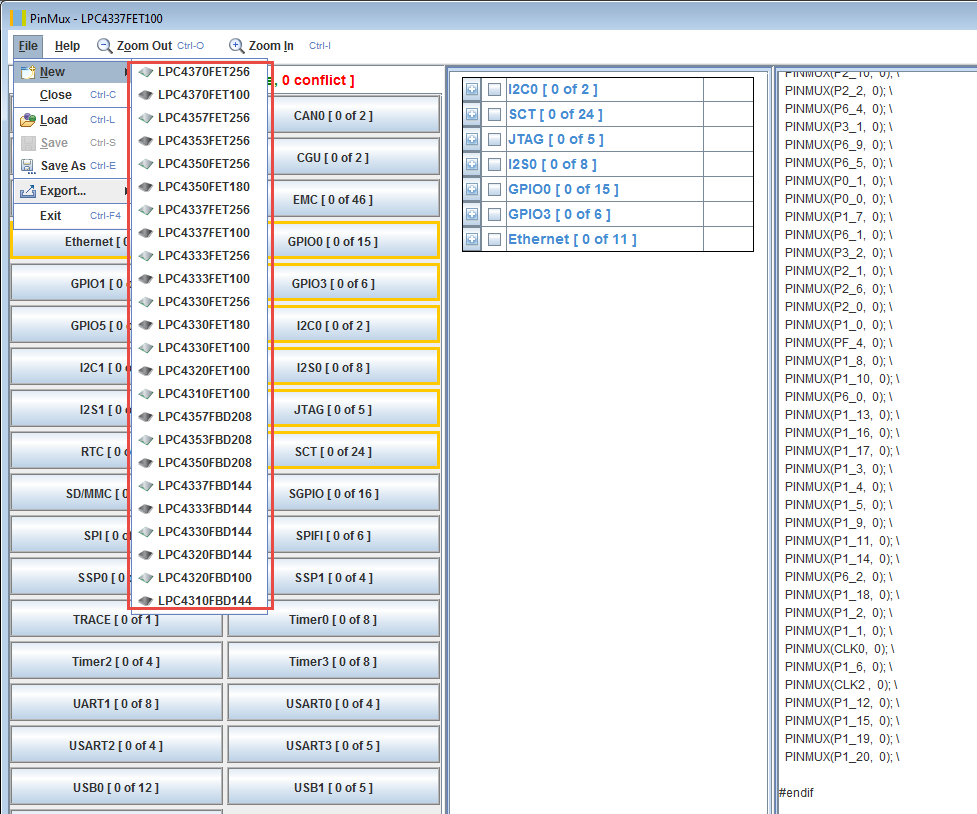Click the chip icon beside LPC4333FET256
The image size is (977, 814).
tap(146, 256)
